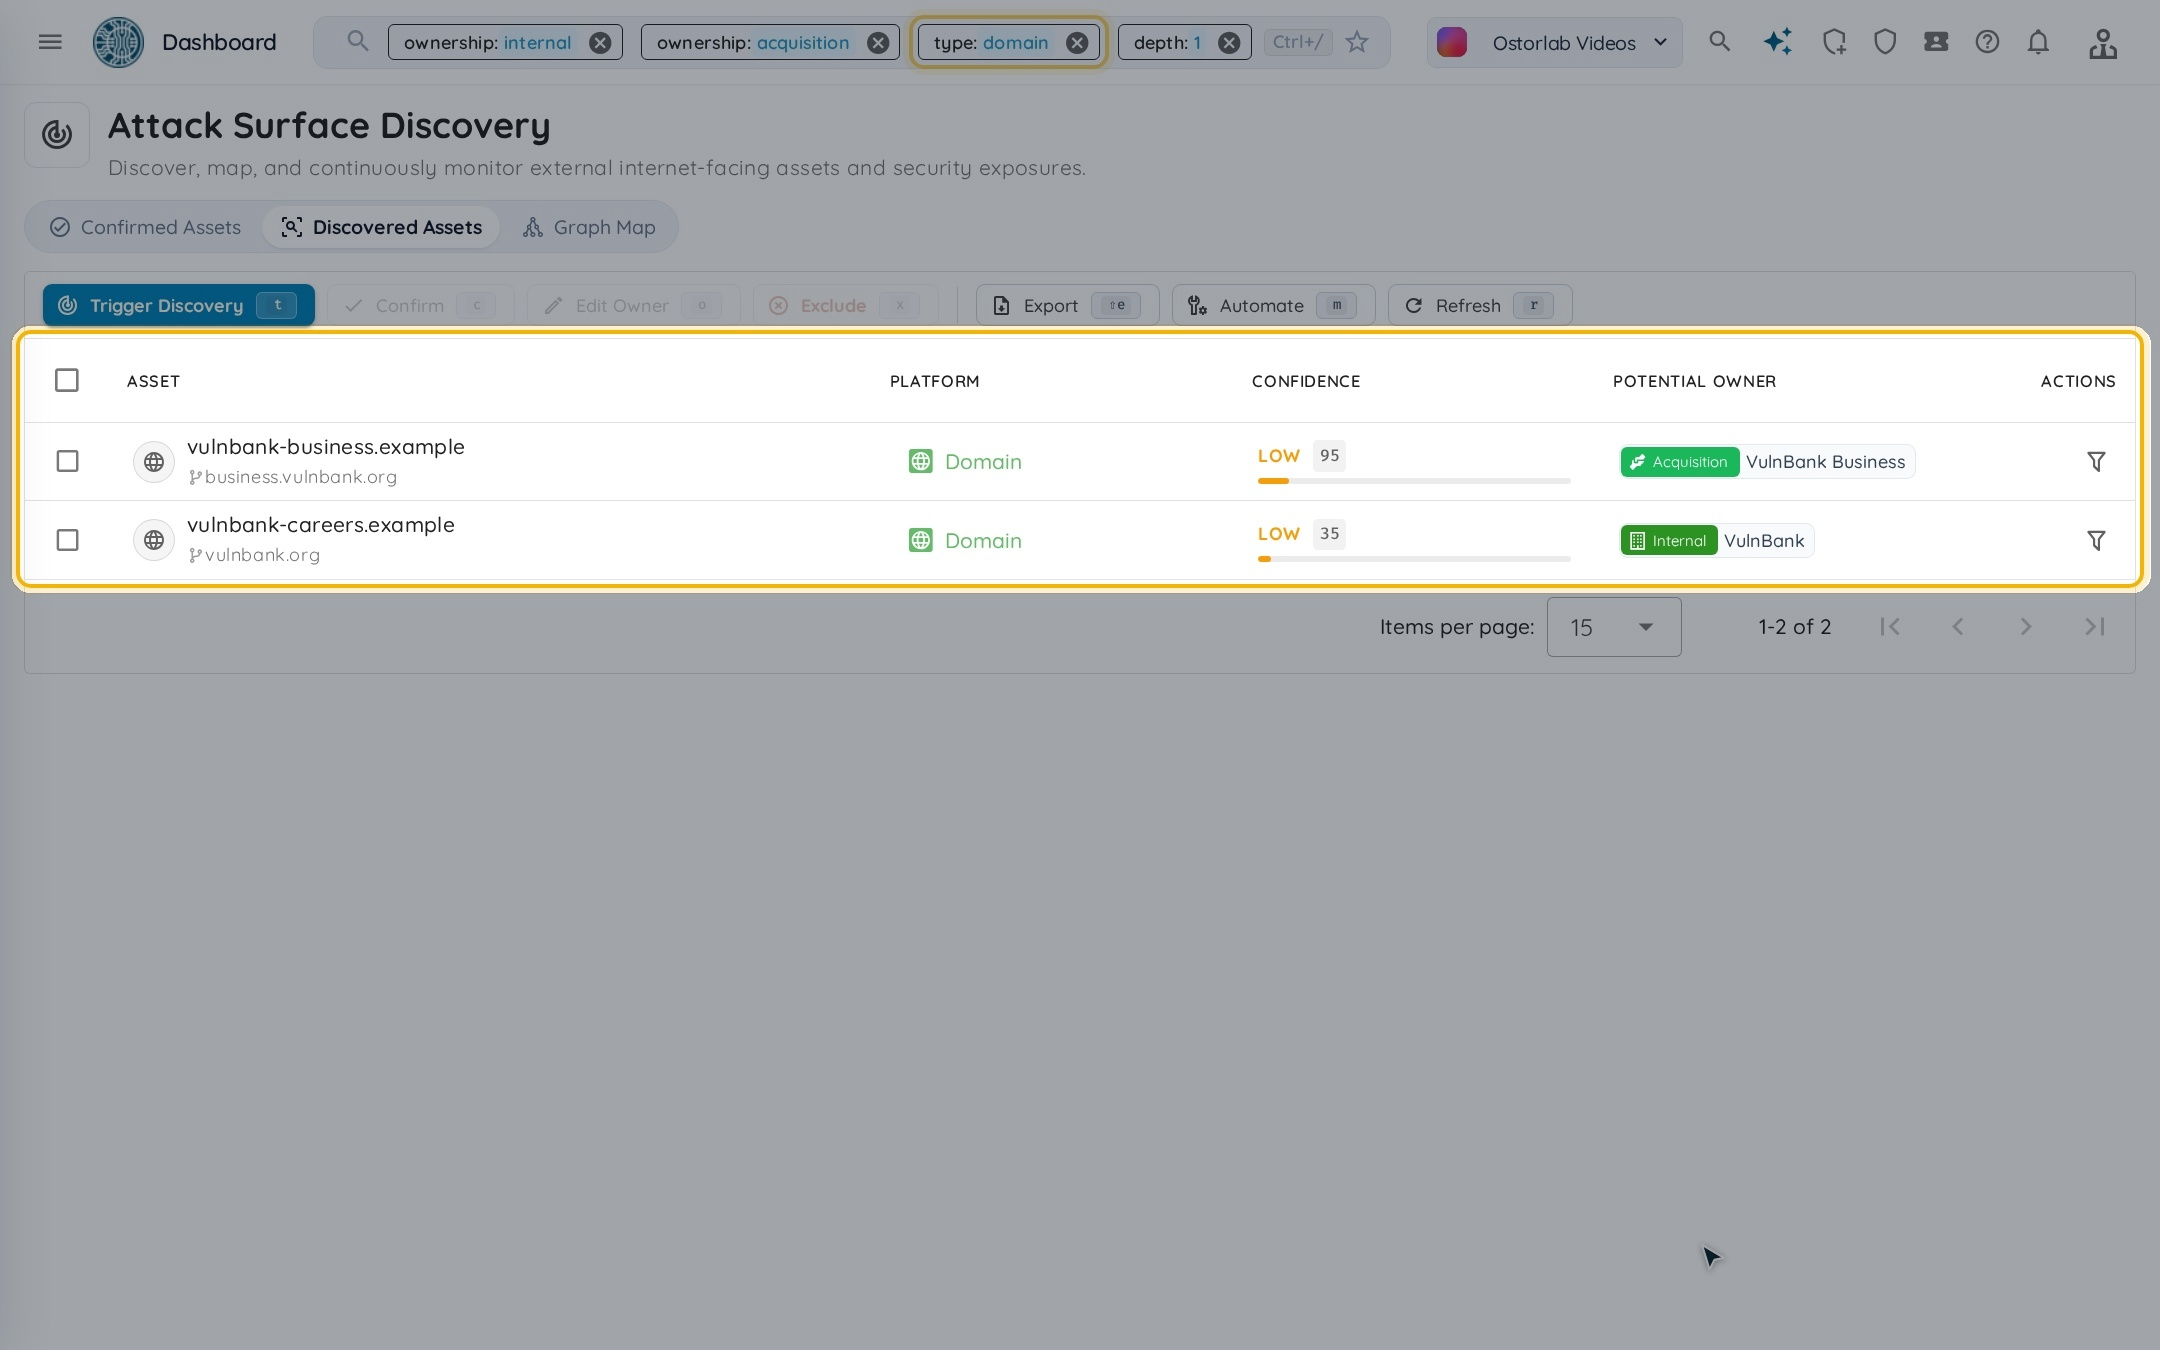Click filter action icon for vulnbank-business.example
This screenshot has width=2160, height=1350.
pos(2096,461)
